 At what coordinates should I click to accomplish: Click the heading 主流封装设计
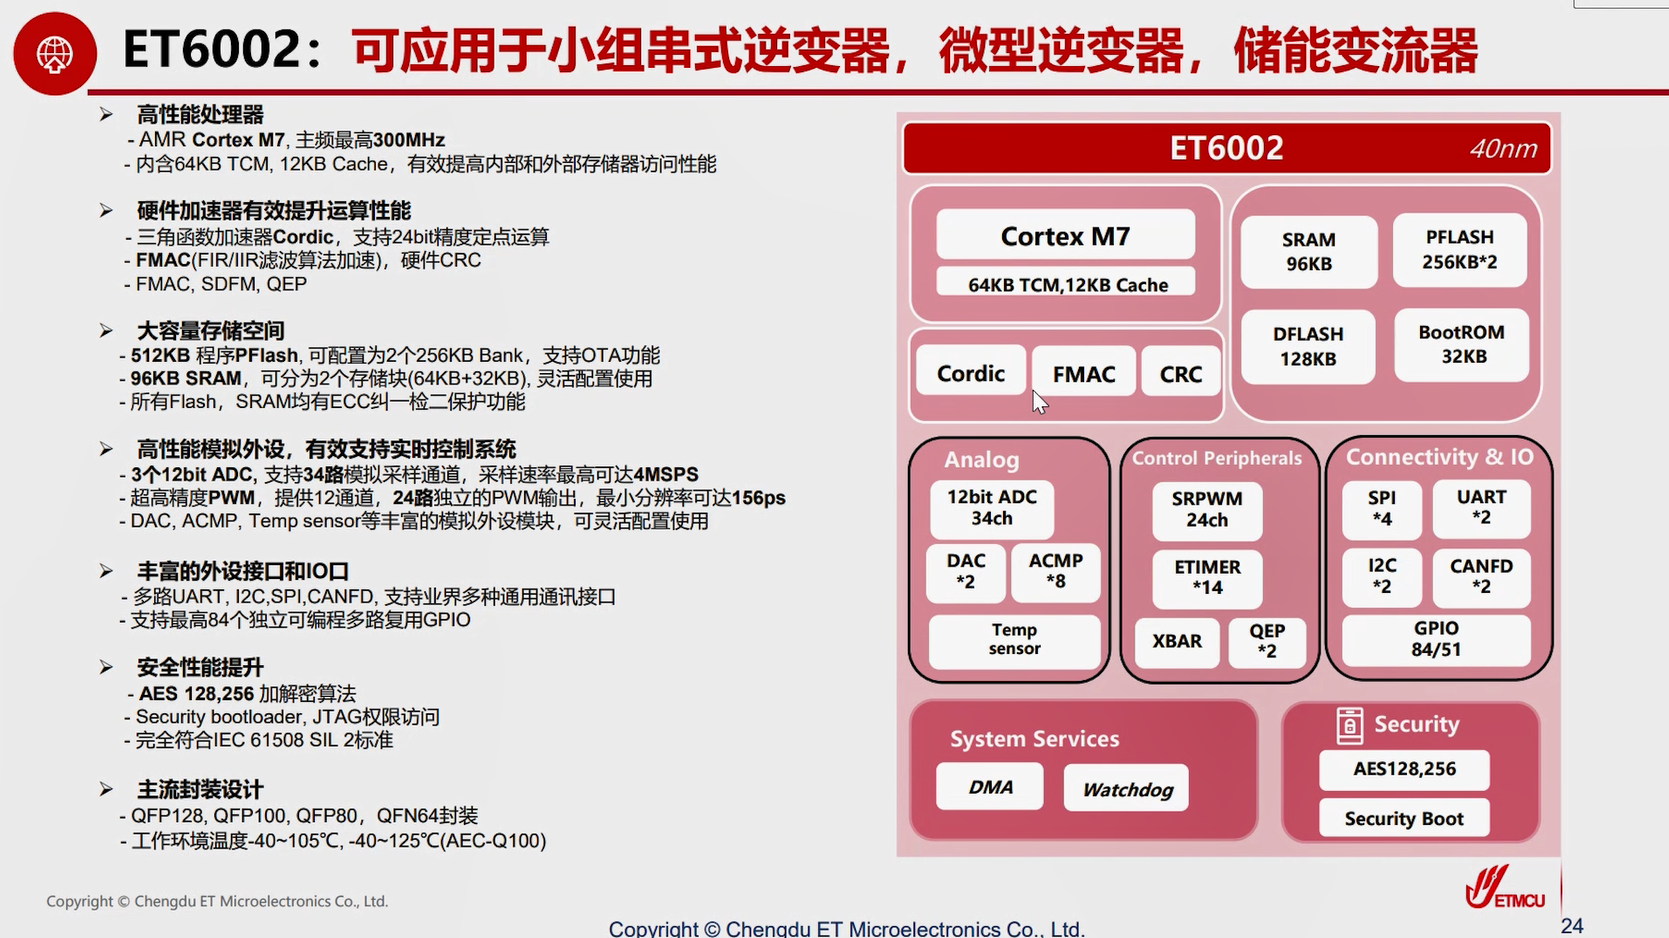click(200, 790)
